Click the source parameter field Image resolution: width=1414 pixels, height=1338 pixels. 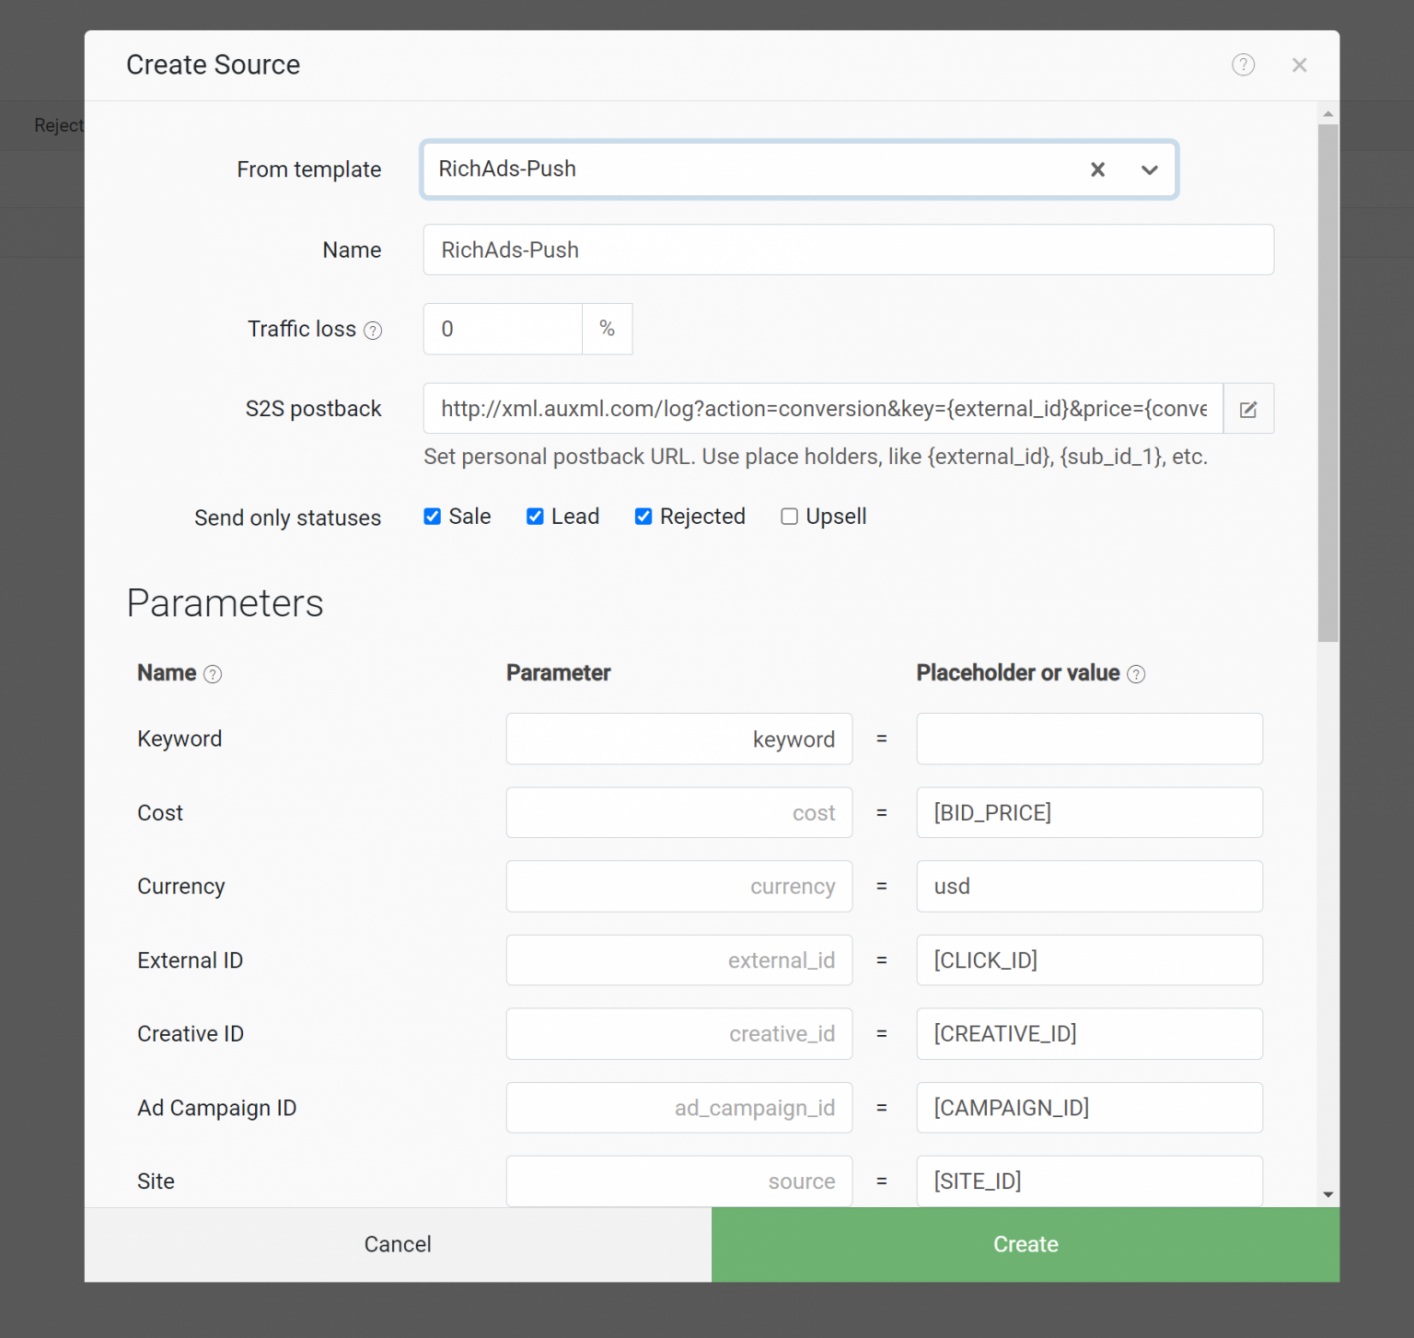pyautogui.click(x=679, y=1181)
